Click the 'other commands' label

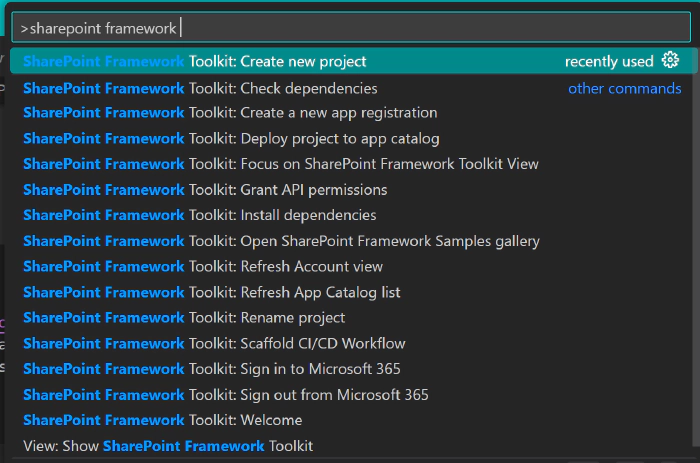pos(624,88)
